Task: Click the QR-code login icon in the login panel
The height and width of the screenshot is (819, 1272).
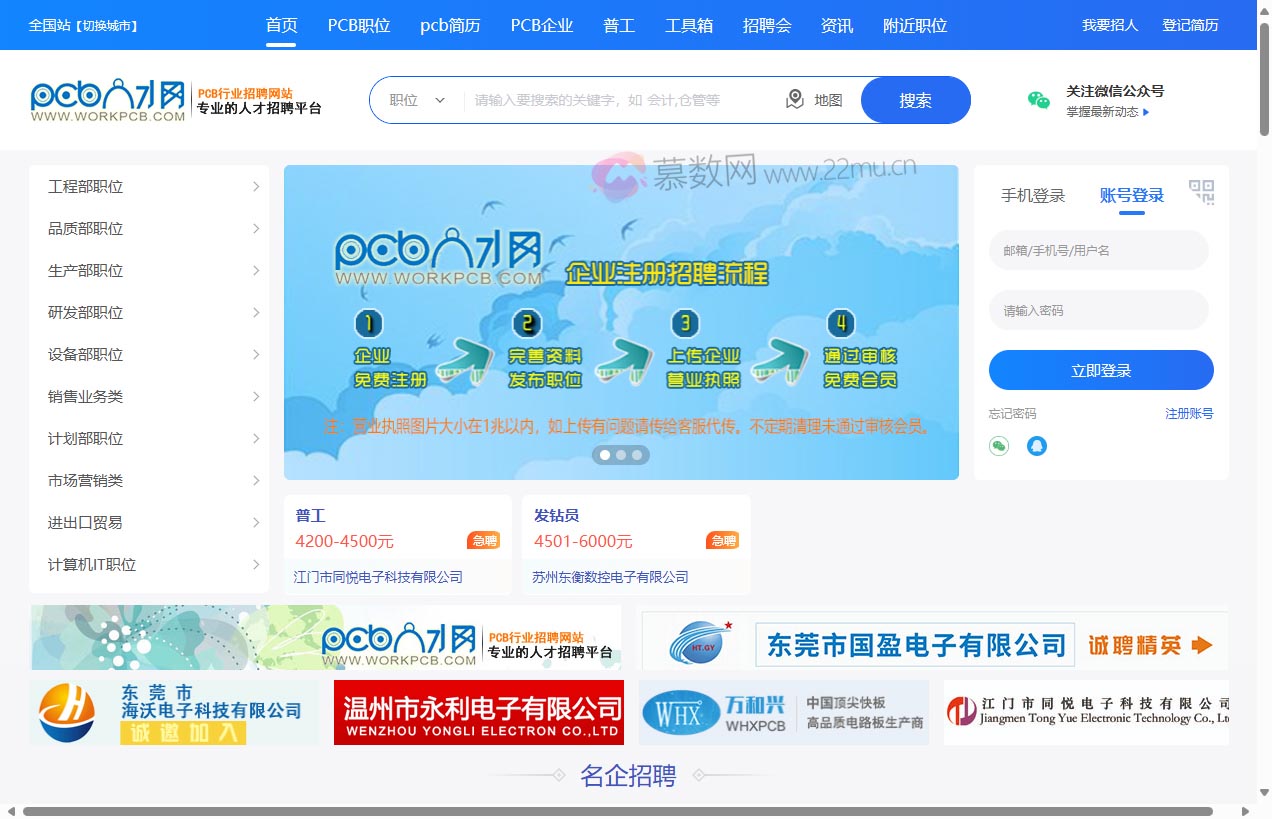Action: pos(1202,192)
